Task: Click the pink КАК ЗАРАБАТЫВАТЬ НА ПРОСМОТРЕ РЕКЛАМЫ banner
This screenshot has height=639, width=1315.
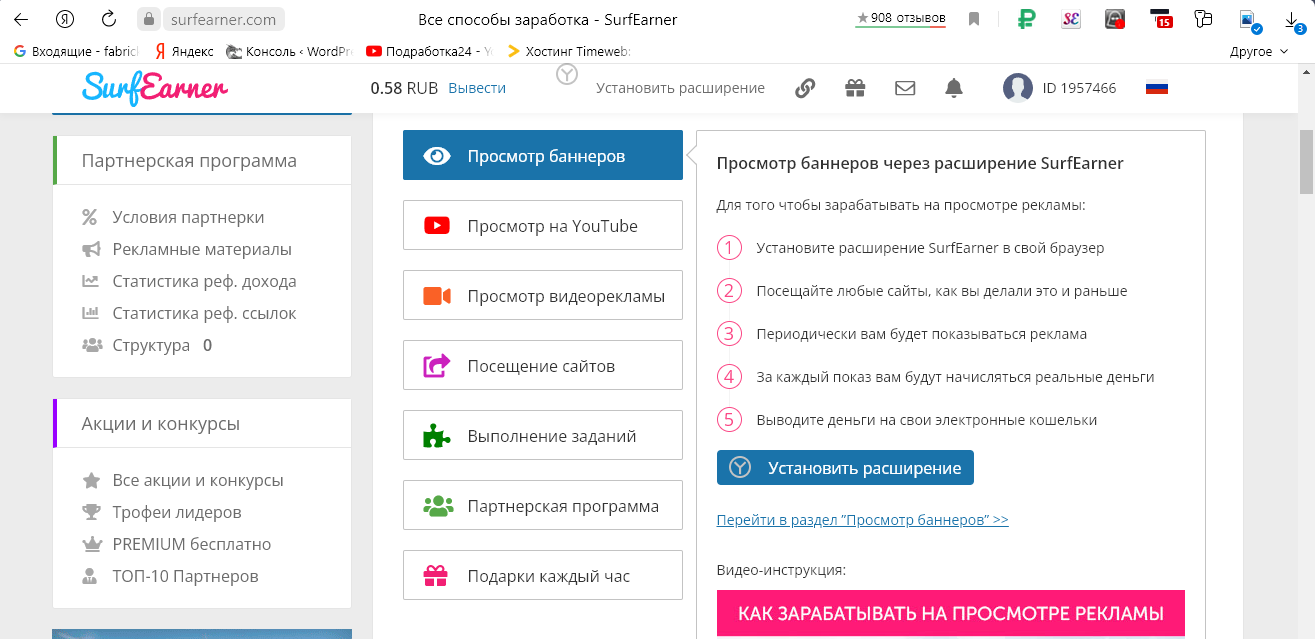Action: point(950,613)
